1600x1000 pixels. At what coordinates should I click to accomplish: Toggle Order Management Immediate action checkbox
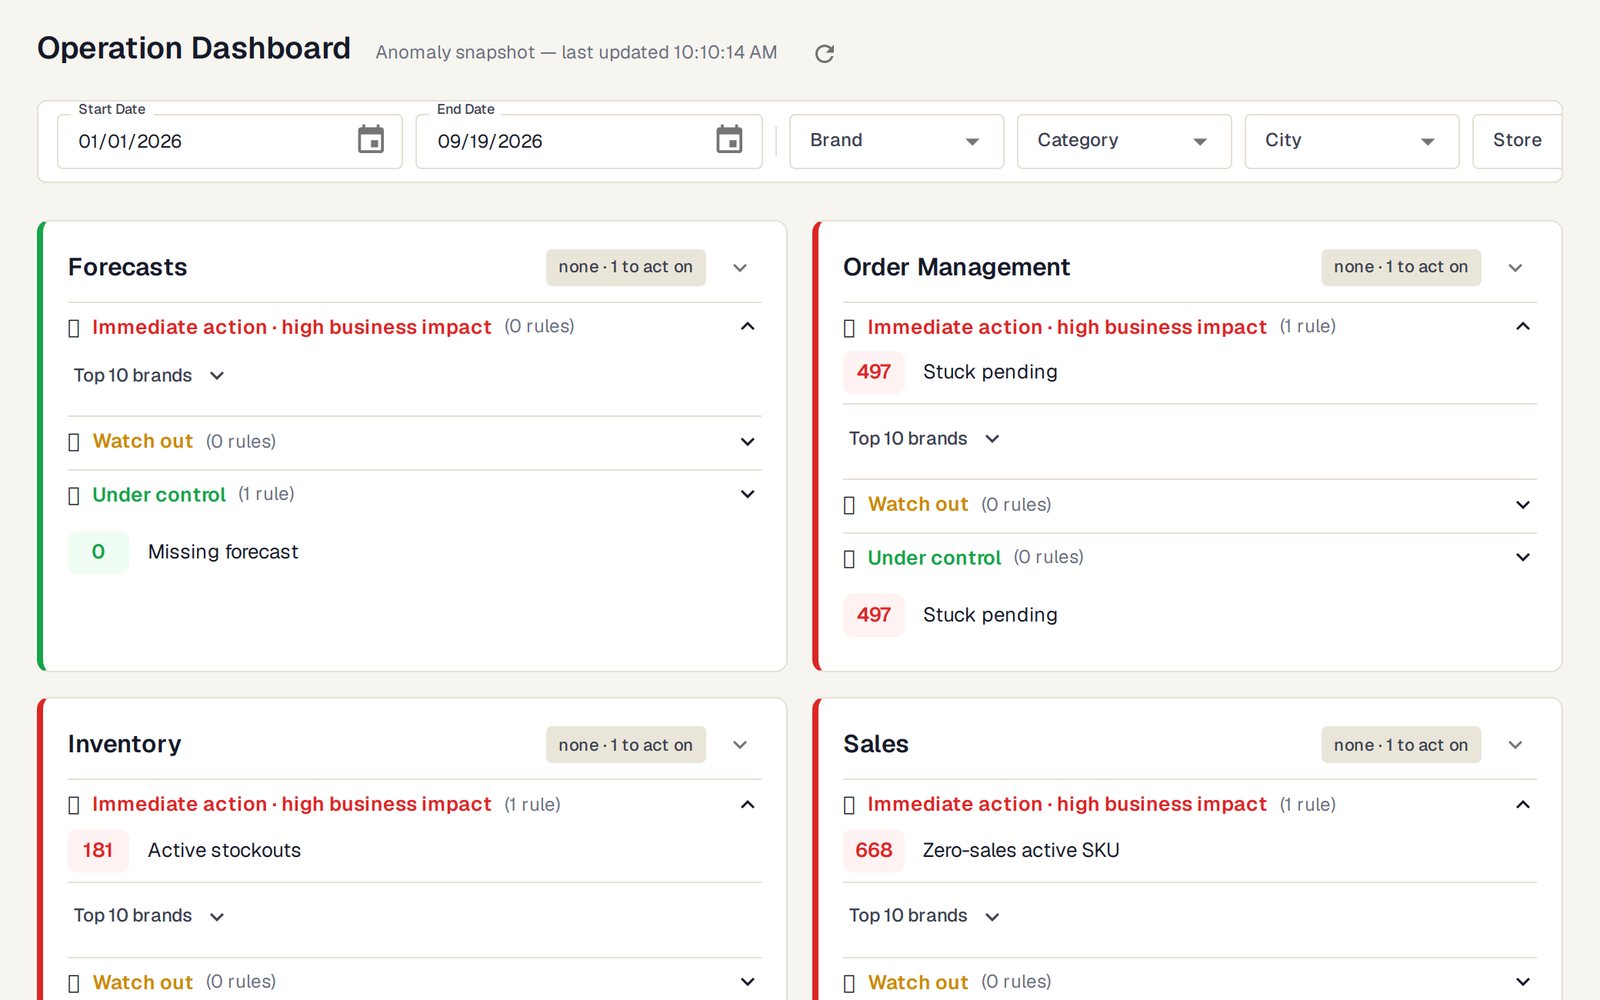tap(849, 328)
